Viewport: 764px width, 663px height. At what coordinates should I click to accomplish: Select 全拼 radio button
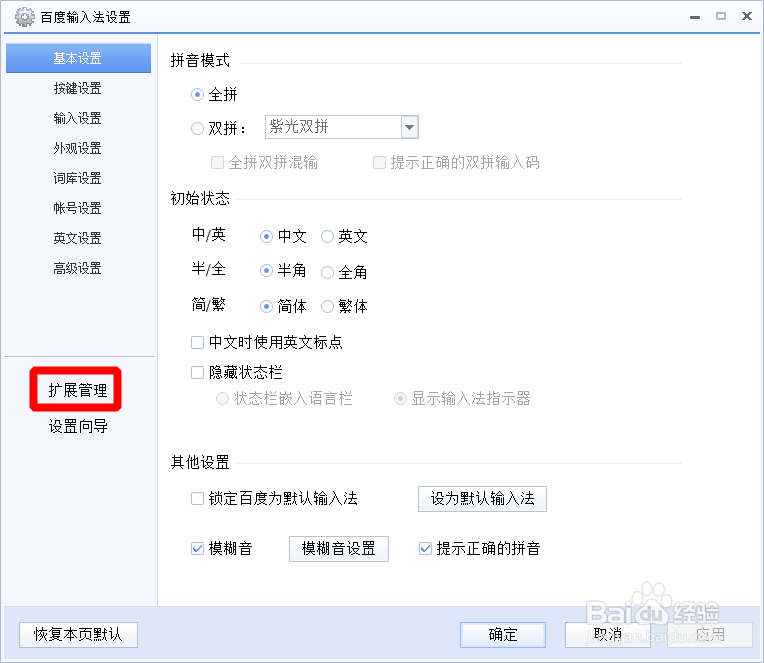tap(197, 95)
